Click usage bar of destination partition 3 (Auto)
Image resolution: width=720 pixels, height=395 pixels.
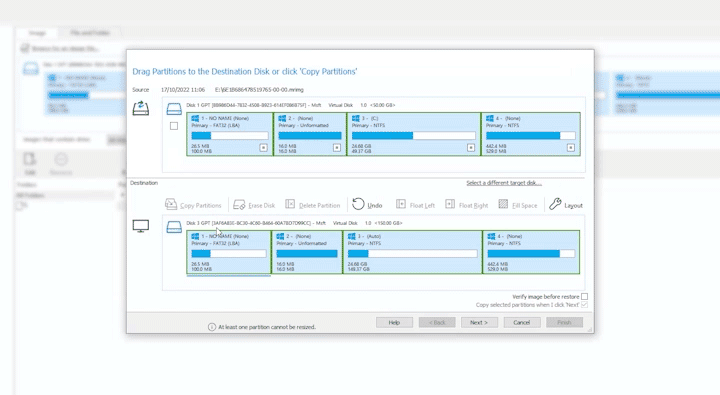tap(412, 254)
